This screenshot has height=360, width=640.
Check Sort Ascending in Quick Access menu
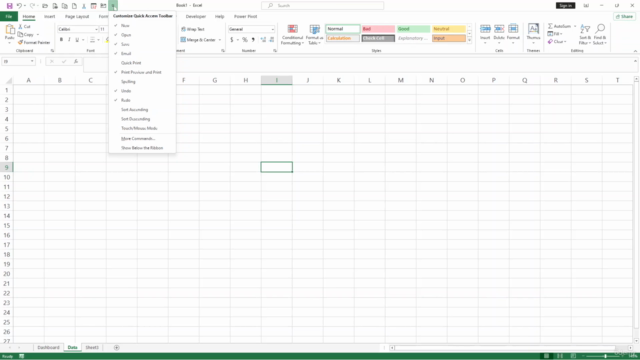pyautogui.click(x=142, y=110)
